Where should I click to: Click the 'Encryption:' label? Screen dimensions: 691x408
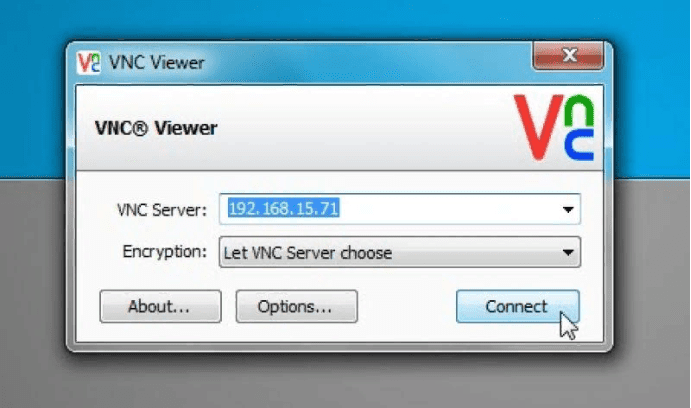point(164,252)
